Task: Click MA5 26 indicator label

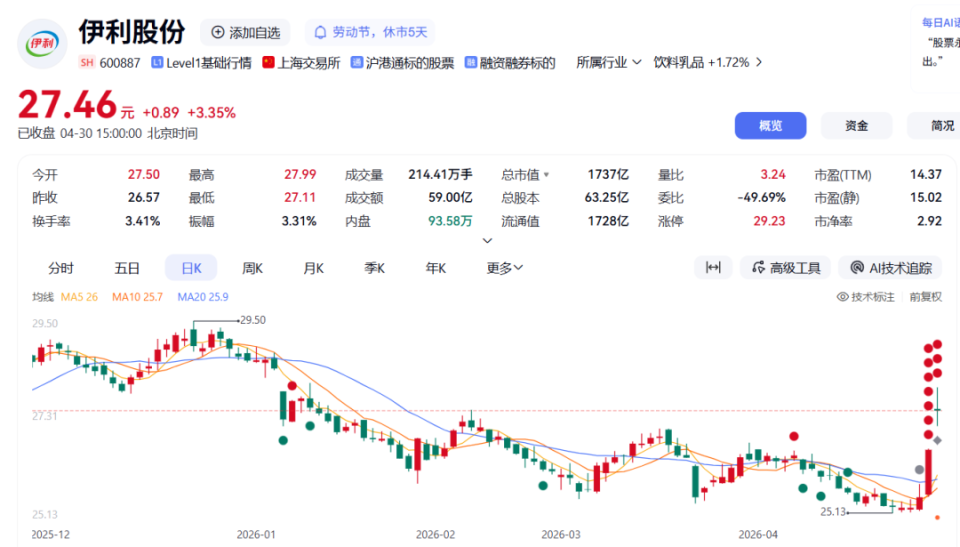Action: pyautogui.click(x=80, y=297)
